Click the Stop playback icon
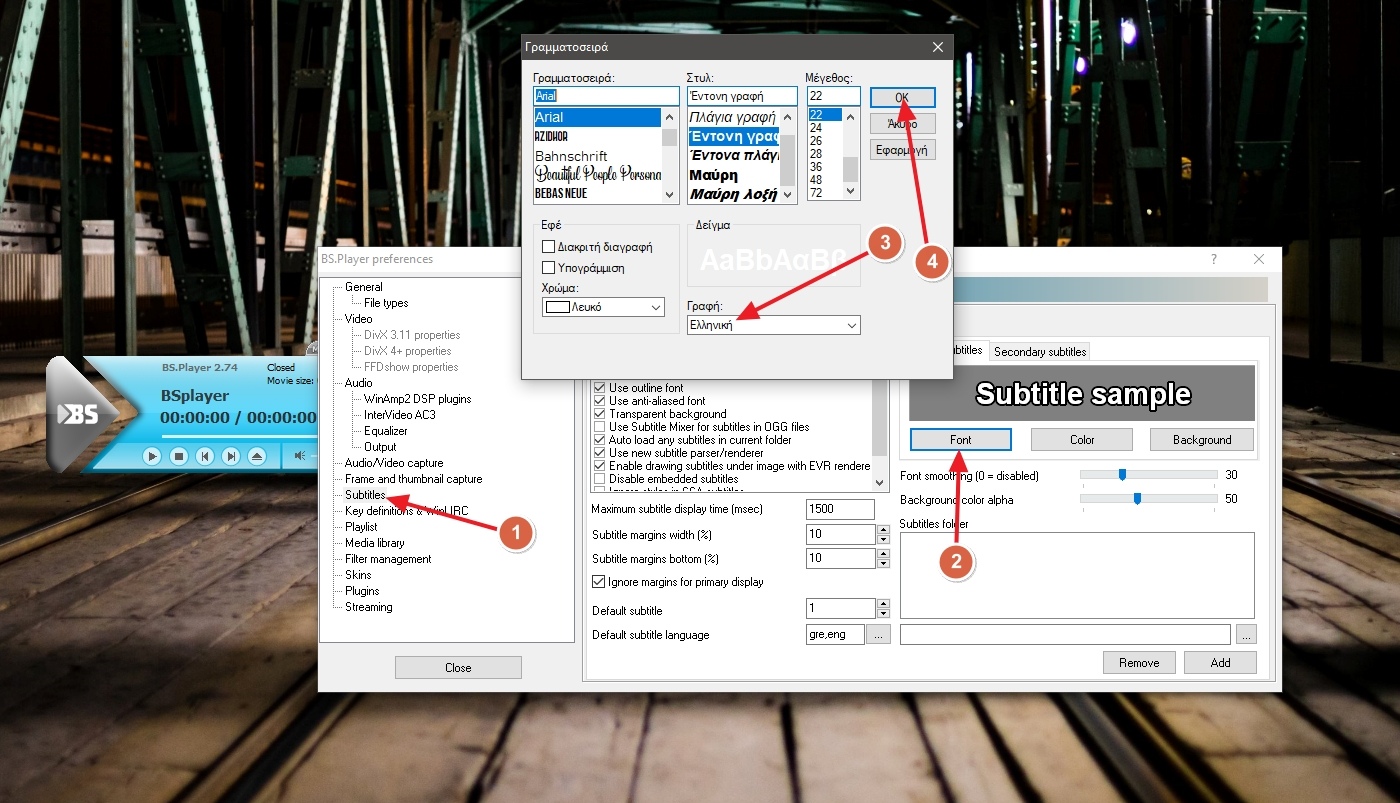This screenshot has width=1400, height=803. tap(179, 456)
